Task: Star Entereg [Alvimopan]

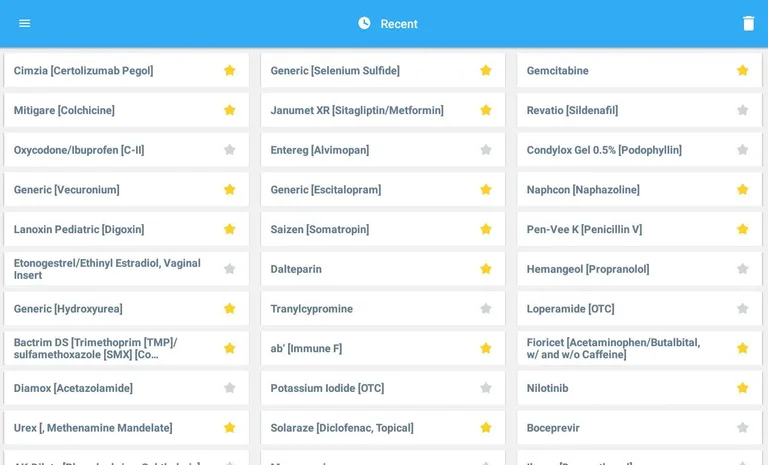Action: pos(485,150)
